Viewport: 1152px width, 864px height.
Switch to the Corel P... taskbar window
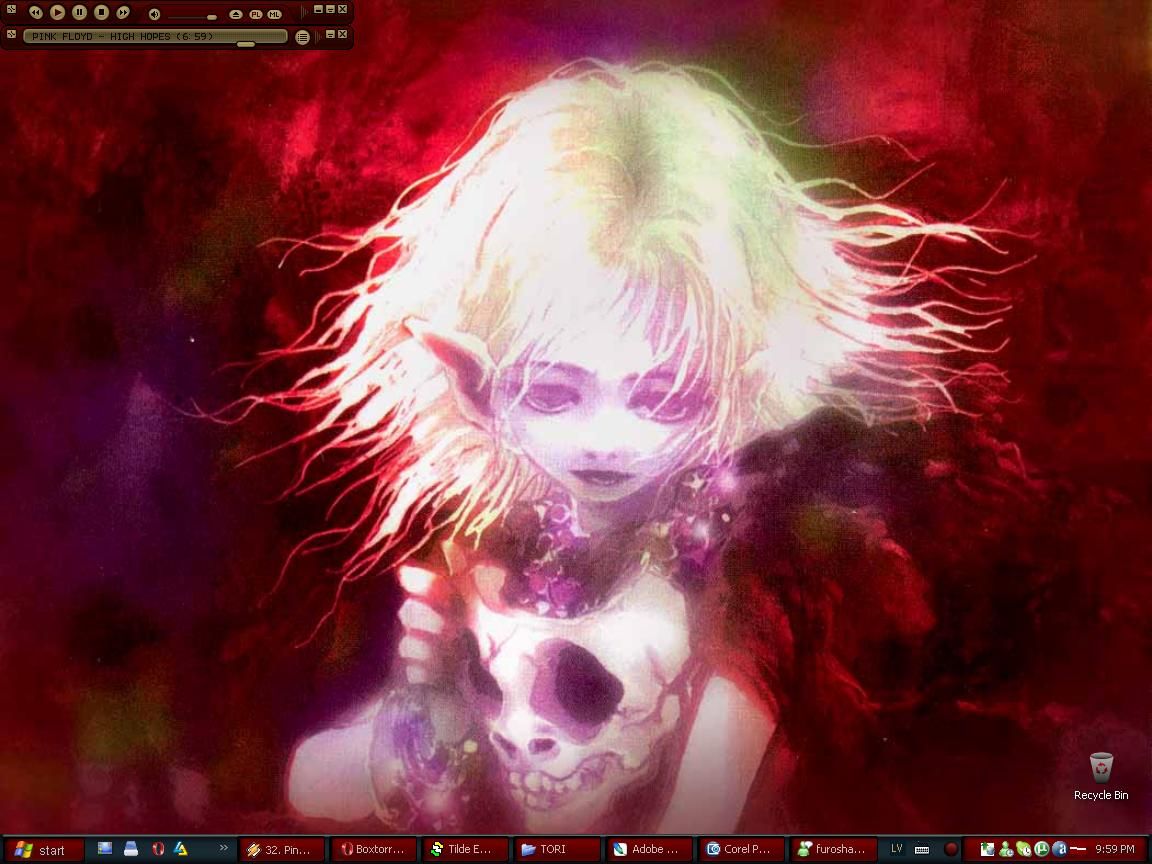[x=741, y=849]
